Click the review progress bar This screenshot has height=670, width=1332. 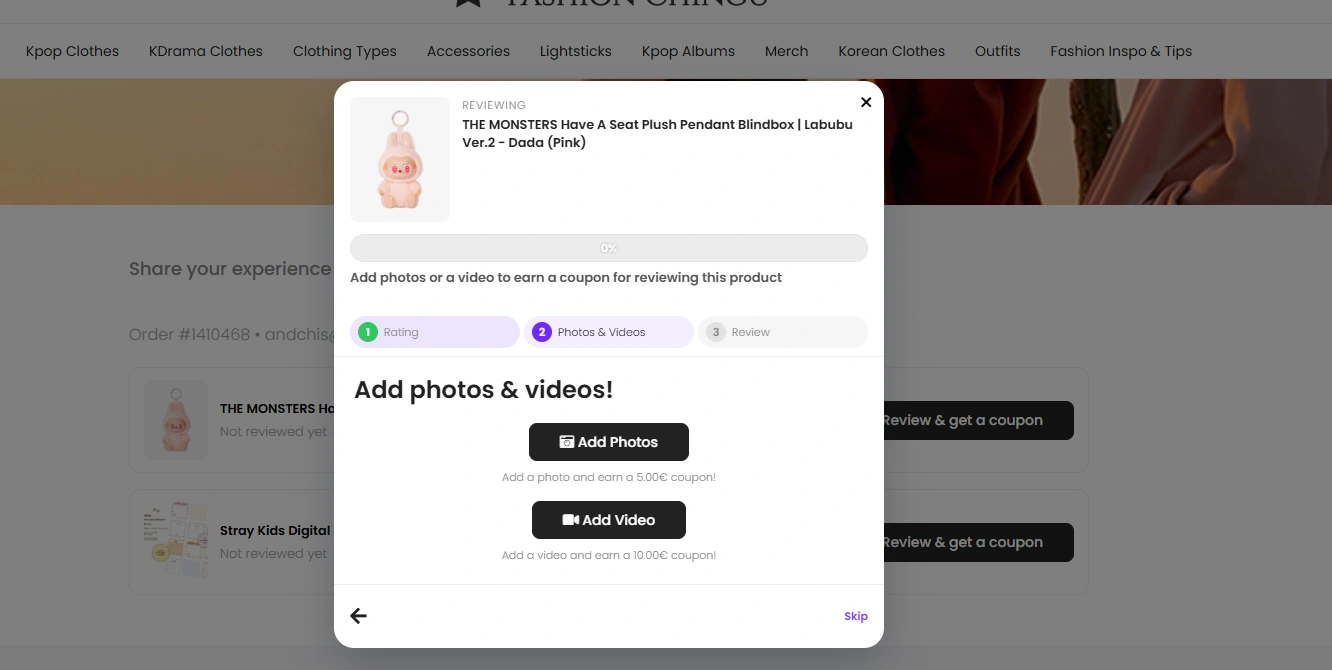(x=608, y=248)
